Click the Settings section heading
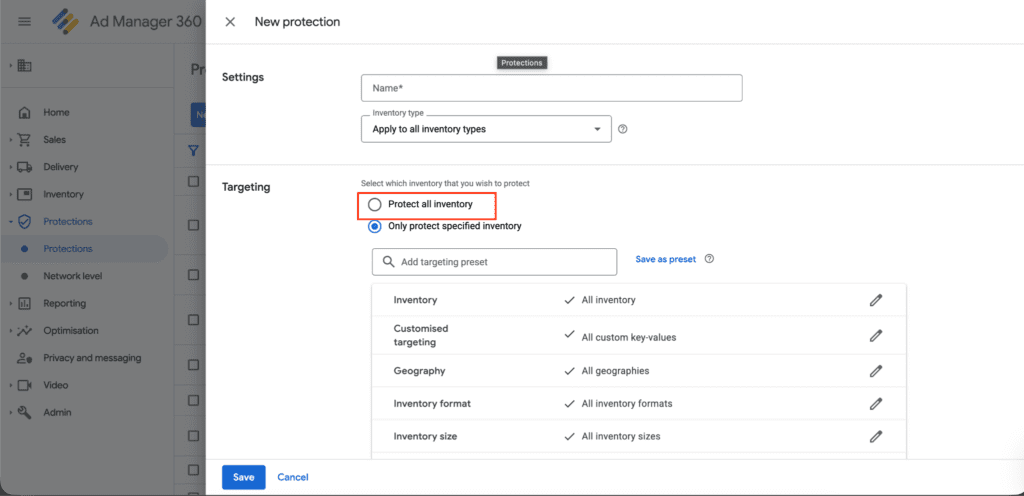This screenshot has width=1024, height=496. tap(243, 77)
